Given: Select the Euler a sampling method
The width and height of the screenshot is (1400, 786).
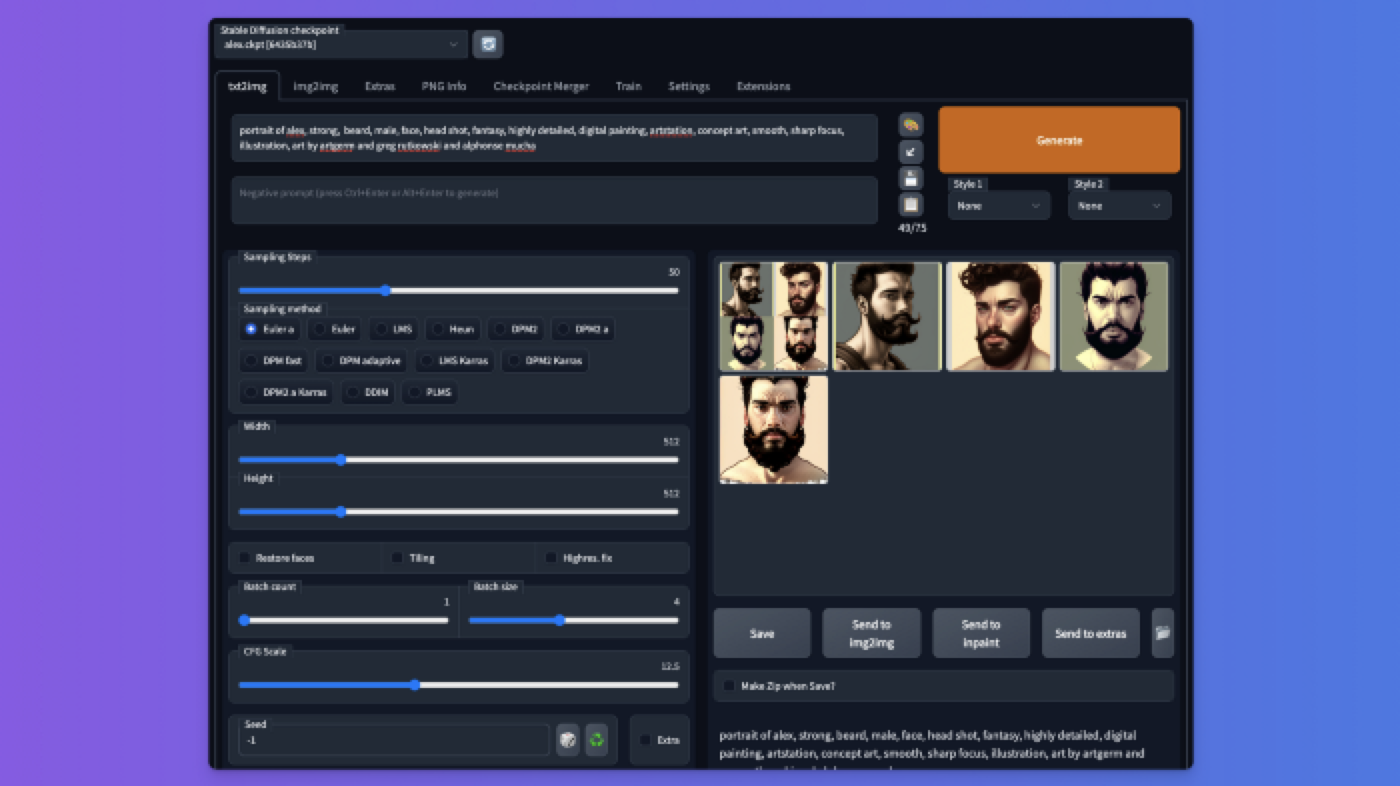Looking at the screenshot, I should point(270,328).
